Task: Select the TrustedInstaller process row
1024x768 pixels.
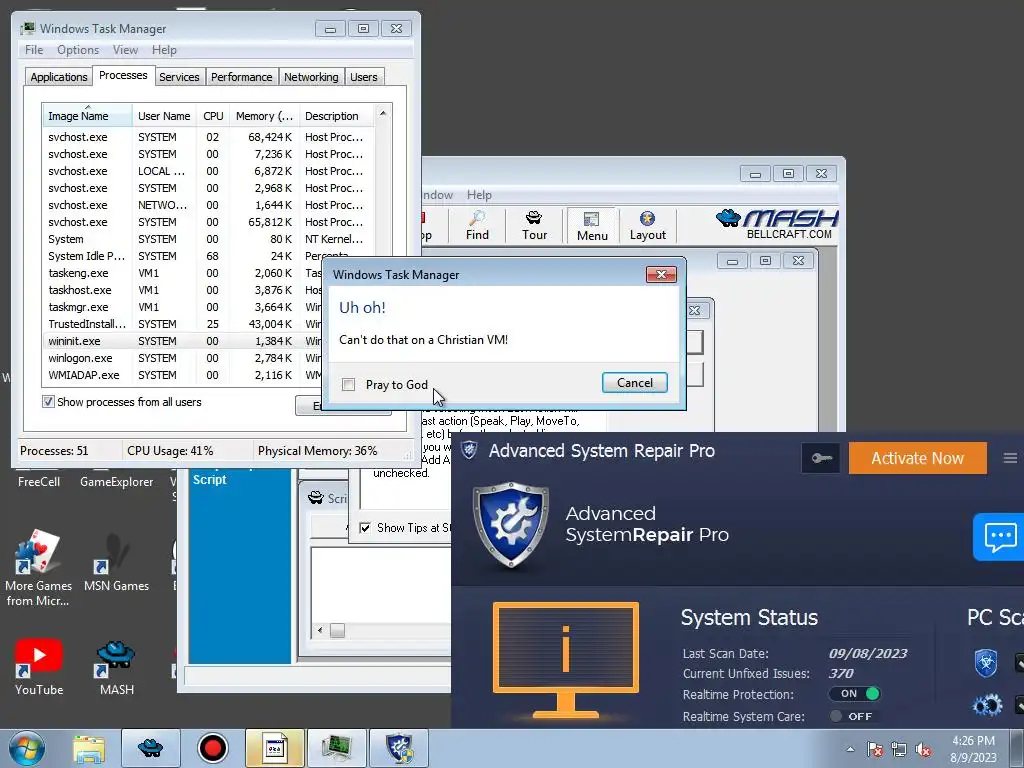Action: click(182, 324)
